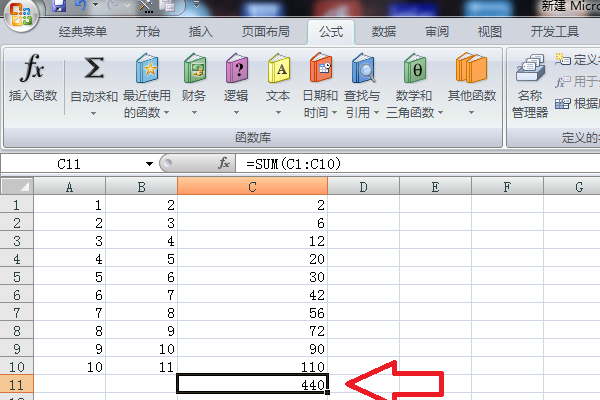Click the formula bar showing =SUM(C1:C10)
This screenshot has height=400, width=600.
click(x=418, y=164)
